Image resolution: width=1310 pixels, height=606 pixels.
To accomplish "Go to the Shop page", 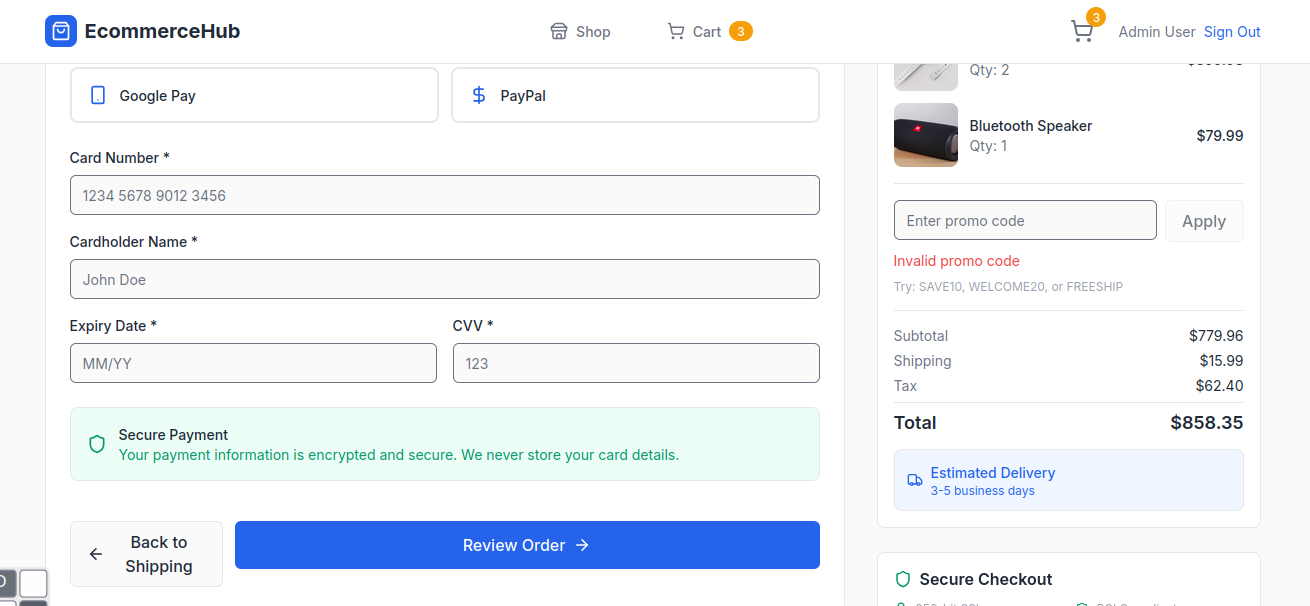I will [x=581, y=32].
